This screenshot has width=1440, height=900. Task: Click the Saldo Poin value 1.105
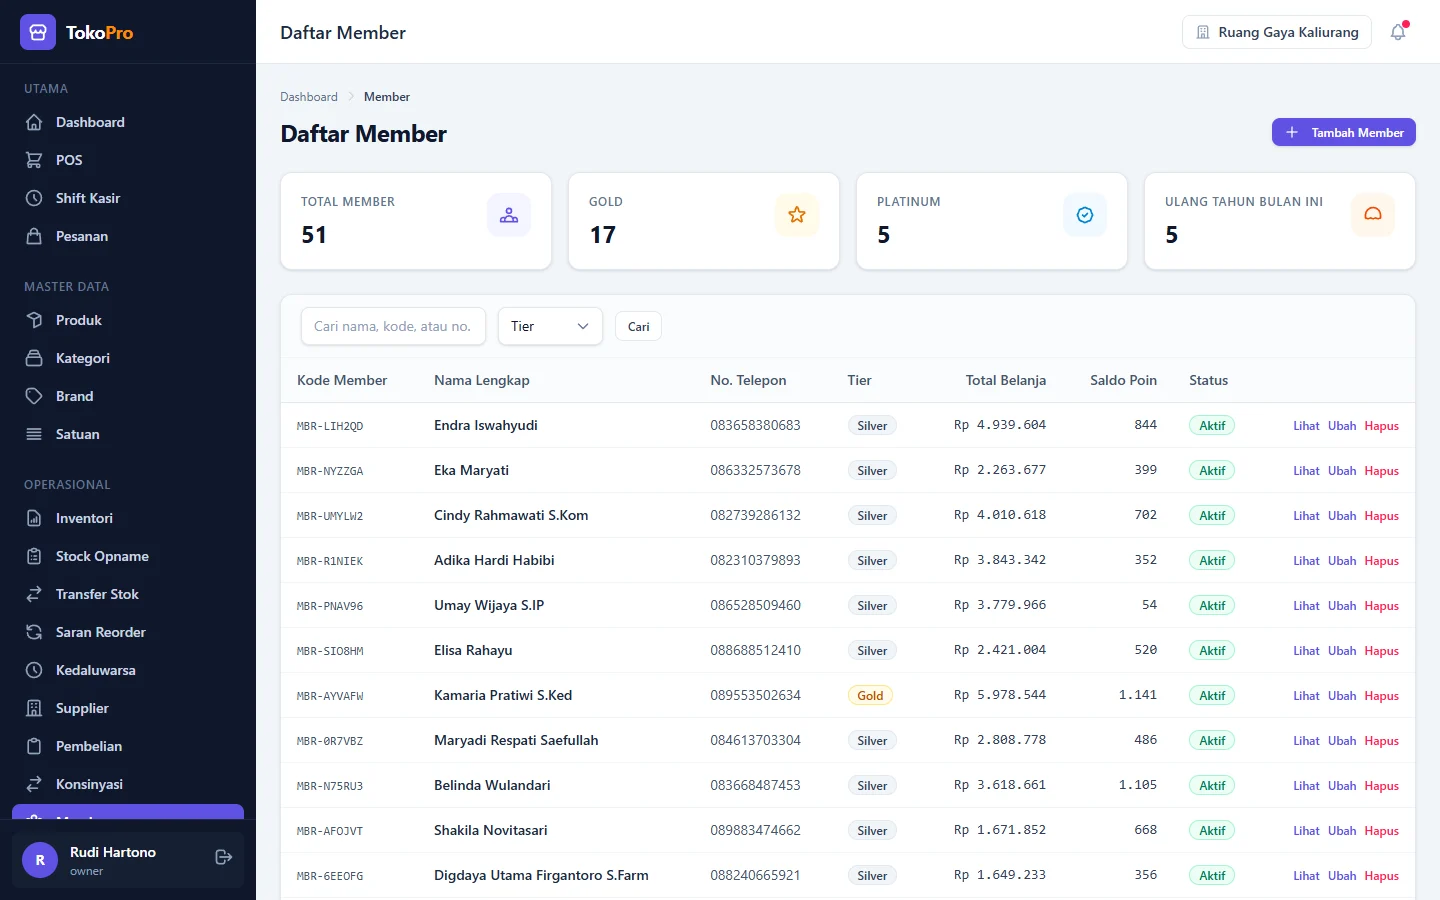[1138, 785]
